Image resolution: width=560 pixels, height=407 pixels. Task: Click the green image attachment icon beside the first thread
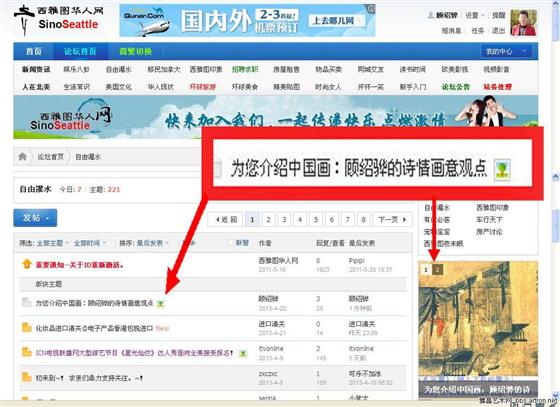[x=161, y=304]
